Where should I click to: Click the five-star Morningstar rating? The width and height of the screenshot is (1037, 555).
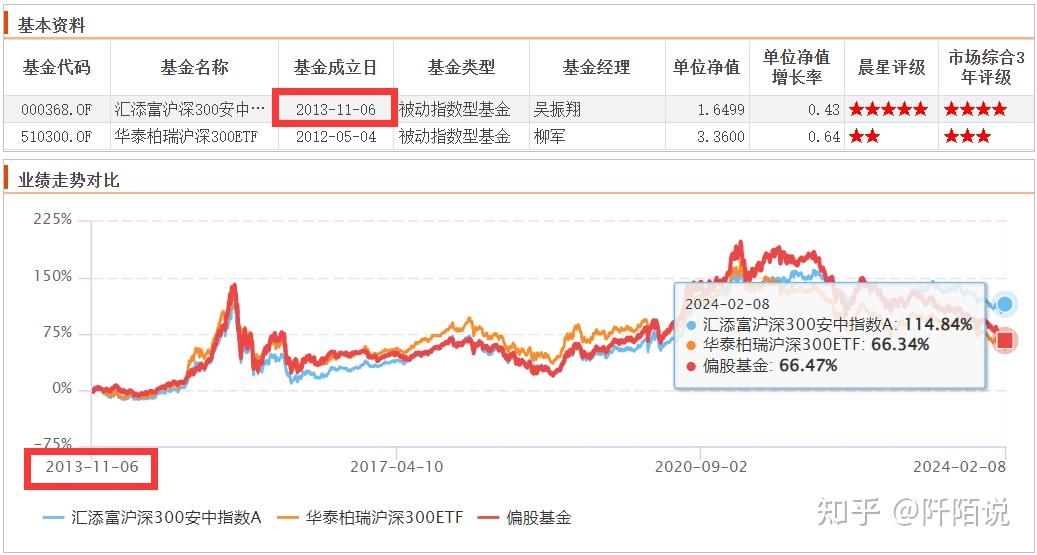[888, 110]
